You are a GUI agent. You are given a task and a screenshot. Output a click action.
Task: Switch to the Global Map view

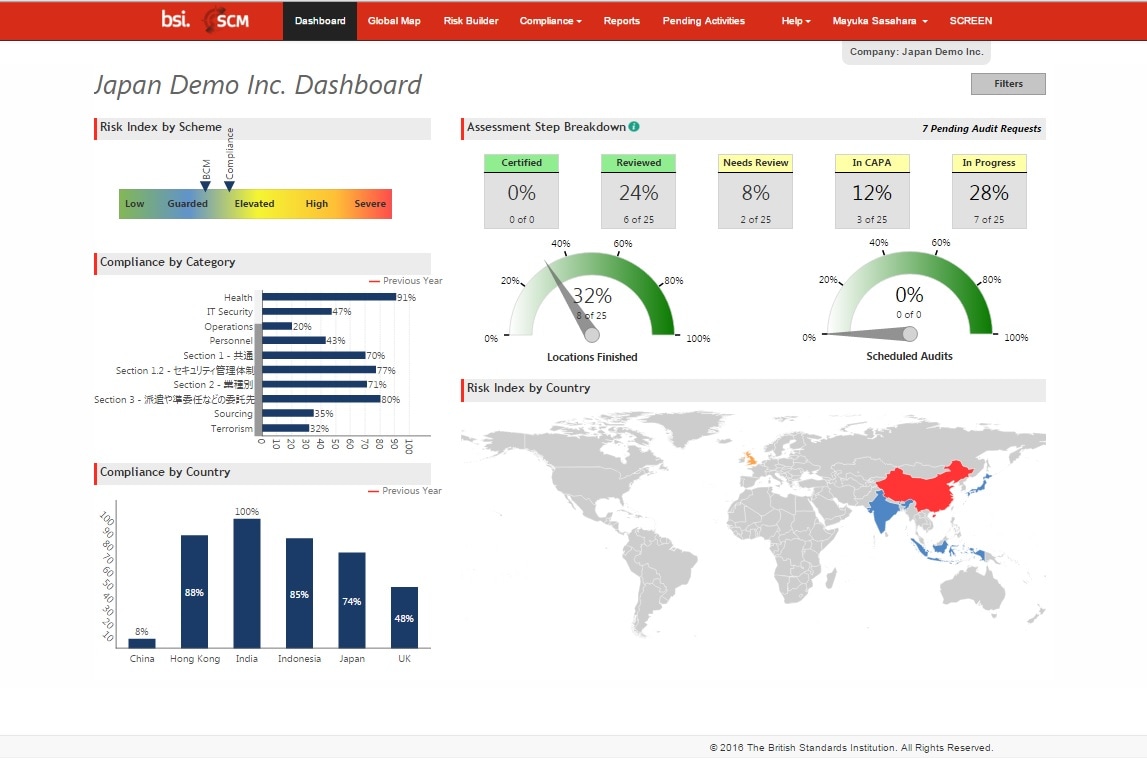pos(394,19)
